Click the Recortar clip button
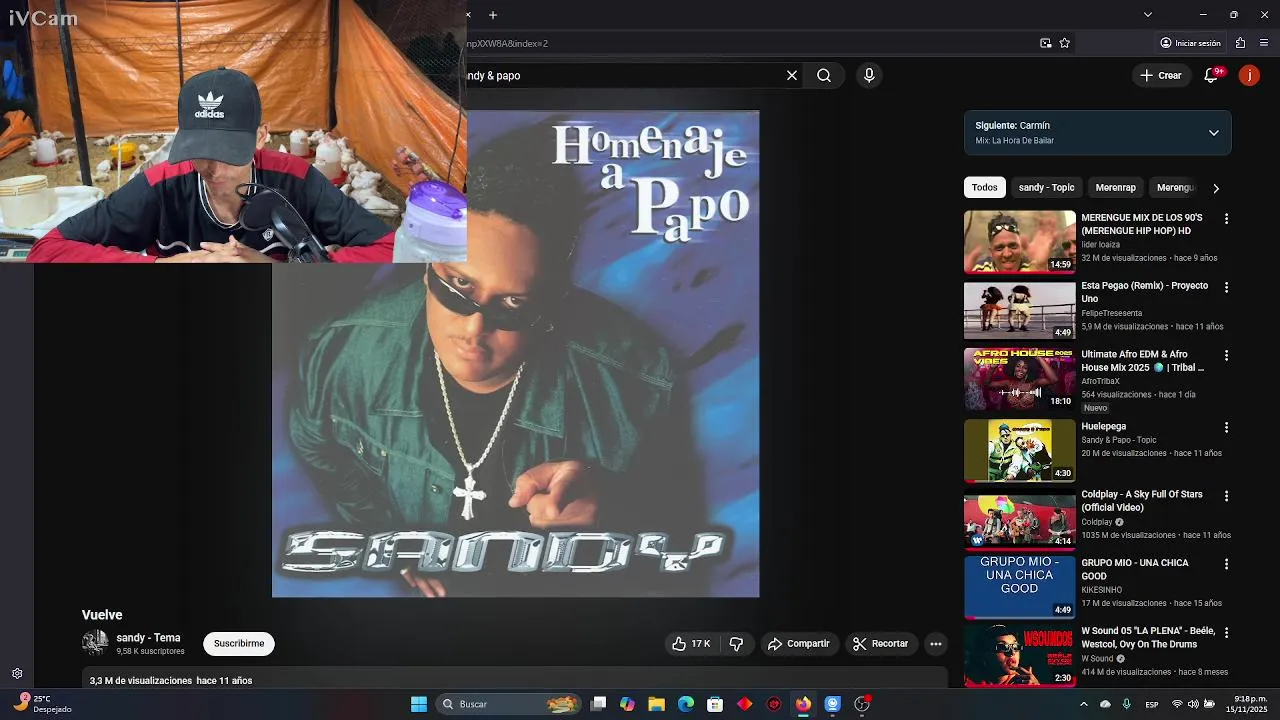Viewport: 1280px width, 720px height. pyautogui.click(x=880, y=644)
